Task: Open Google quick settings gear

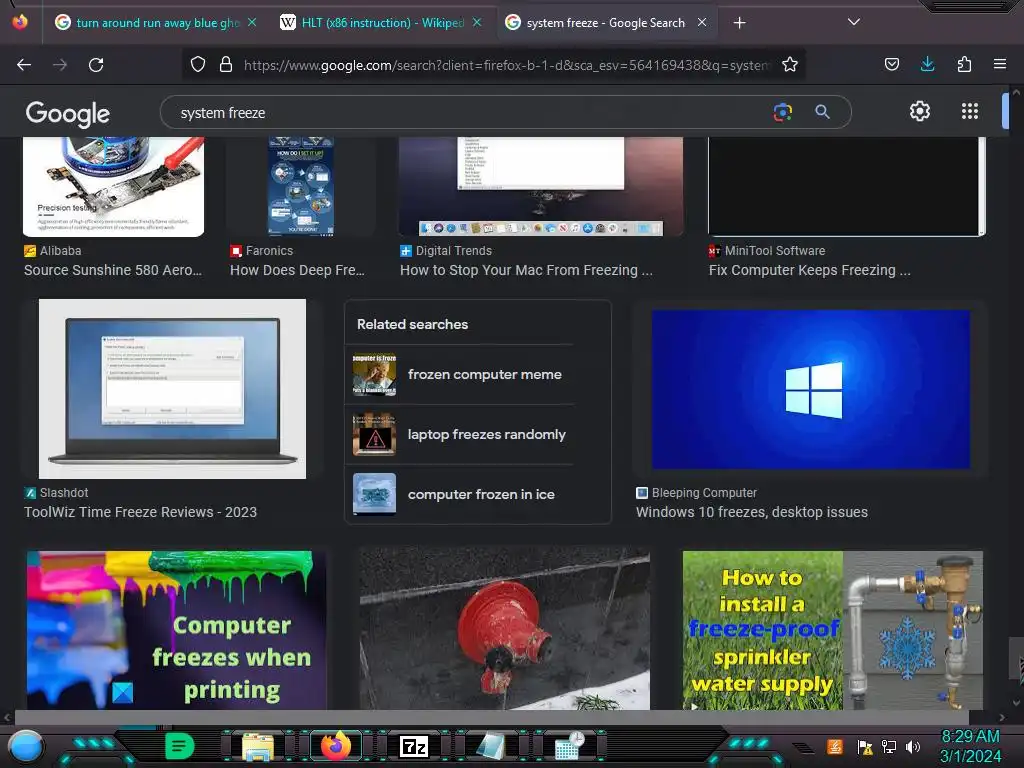Action: coord(920,112)
